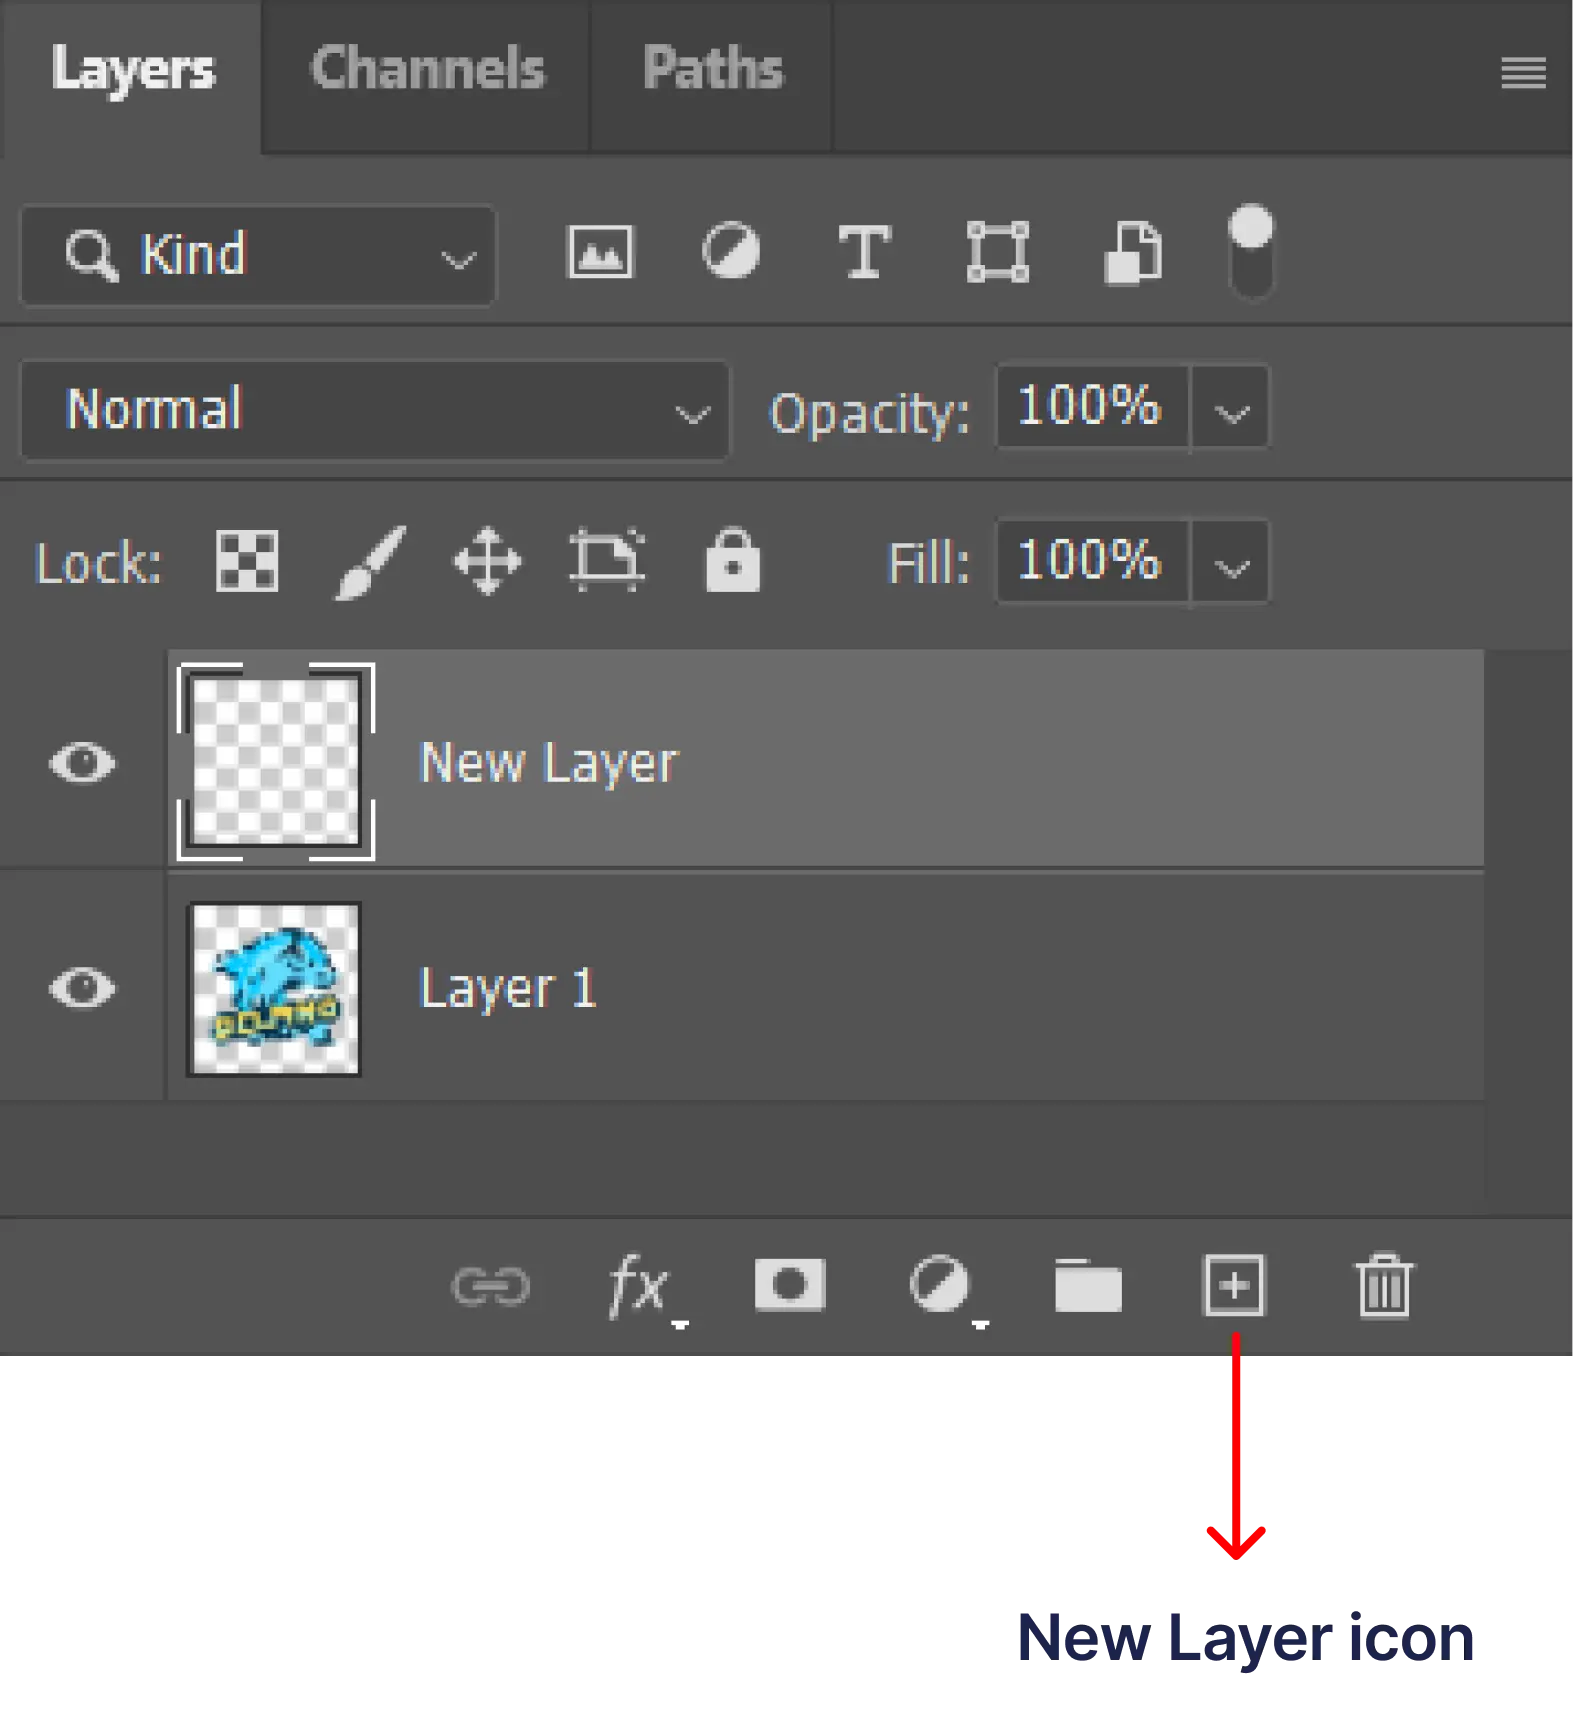Screen dimensions: 1576x1716
Task: Open the Layers panel menu icon
Action: (x=1523, y=73)
